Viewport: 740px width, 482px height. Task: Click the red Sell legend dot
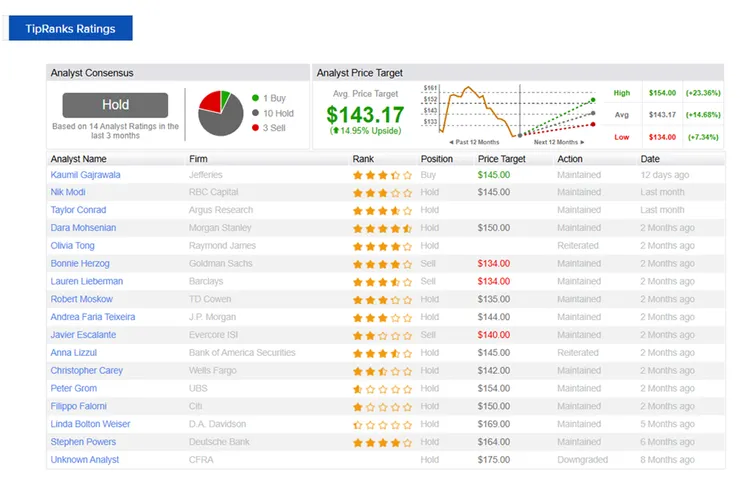click(255, 127)
